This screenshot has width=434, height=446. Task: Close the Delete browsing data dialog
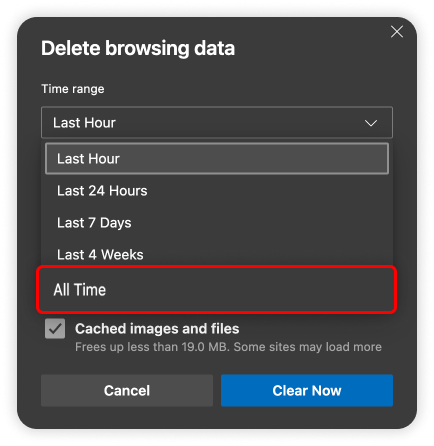[397, 32]
